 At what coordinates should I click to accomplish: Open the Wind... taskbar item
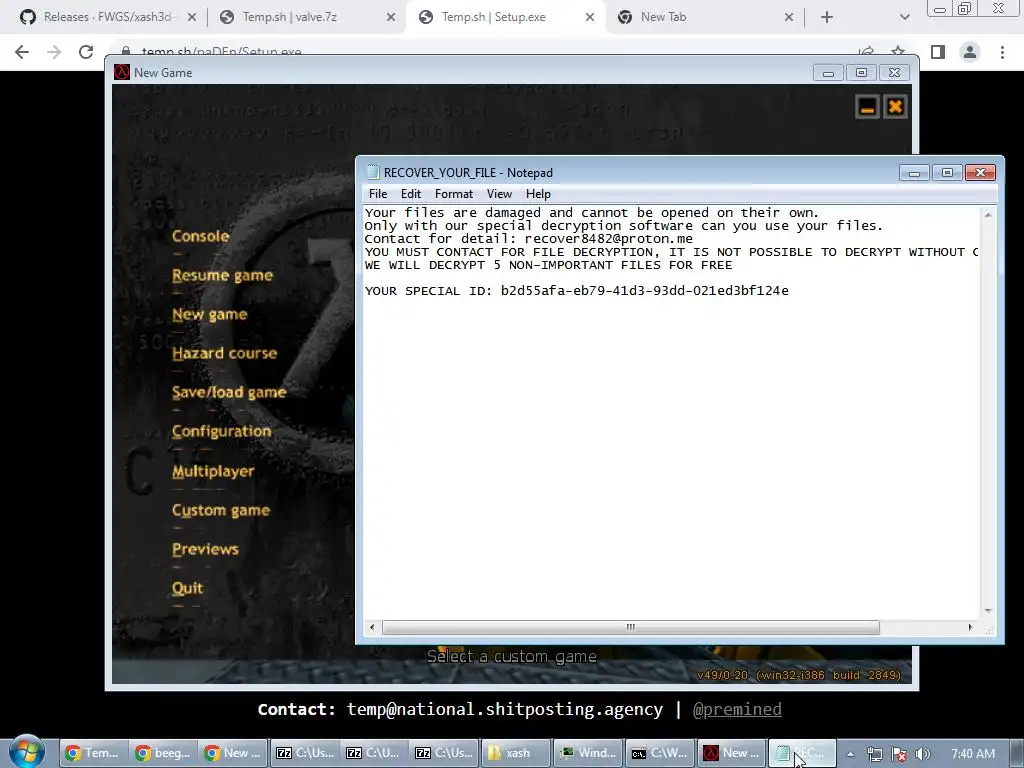[588, 753]
